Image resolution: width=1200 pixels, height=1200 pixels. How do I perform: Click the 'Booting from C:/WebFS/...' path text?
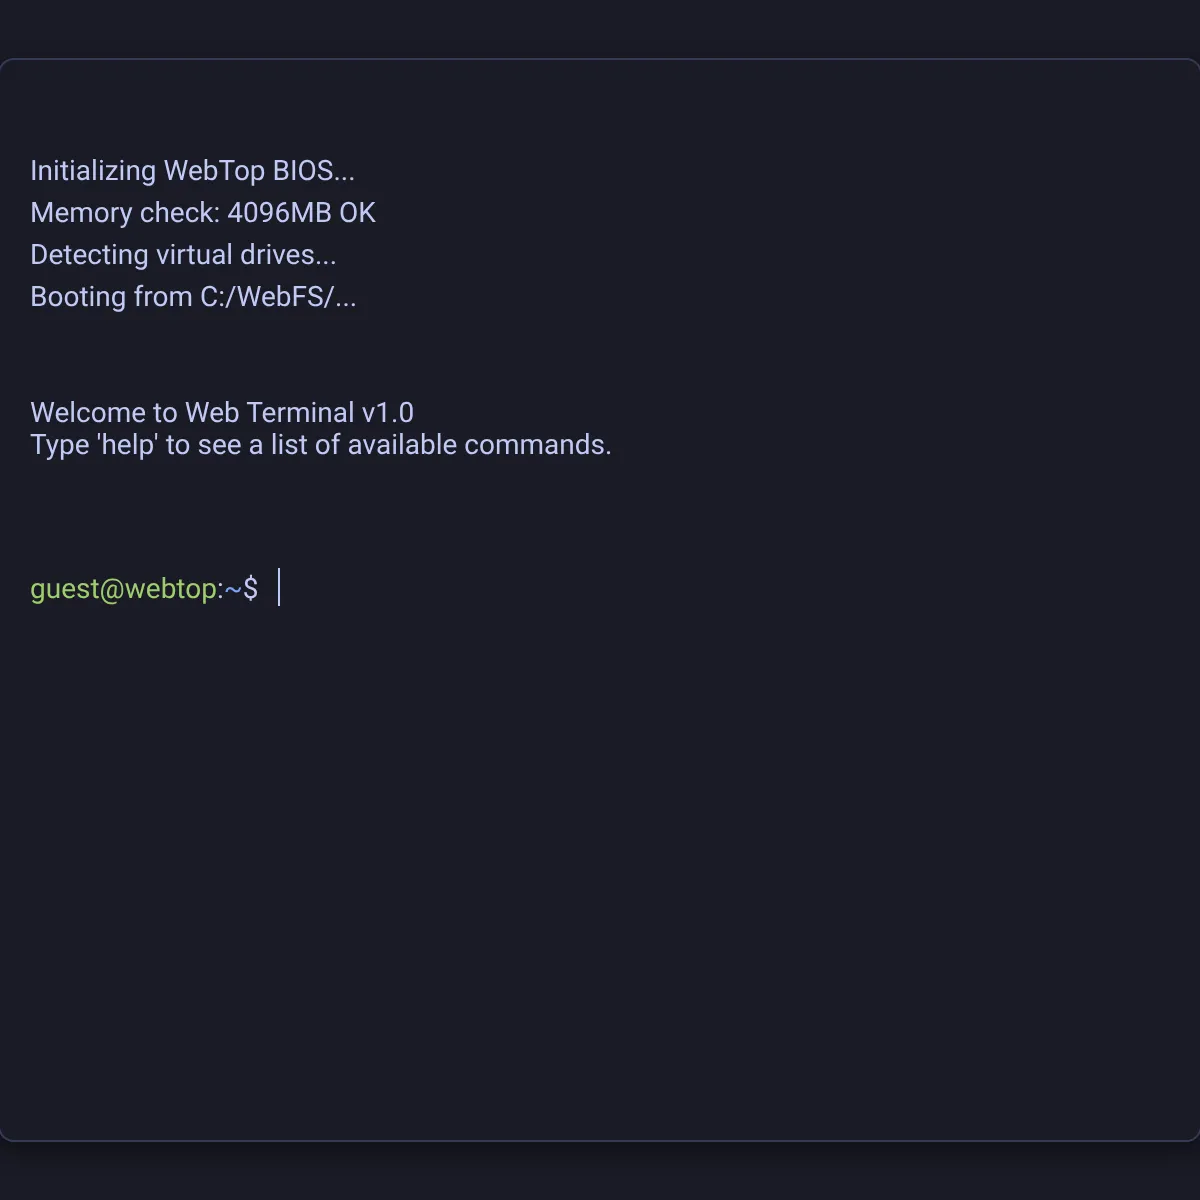pyautogui.click(x=195, y=296)
